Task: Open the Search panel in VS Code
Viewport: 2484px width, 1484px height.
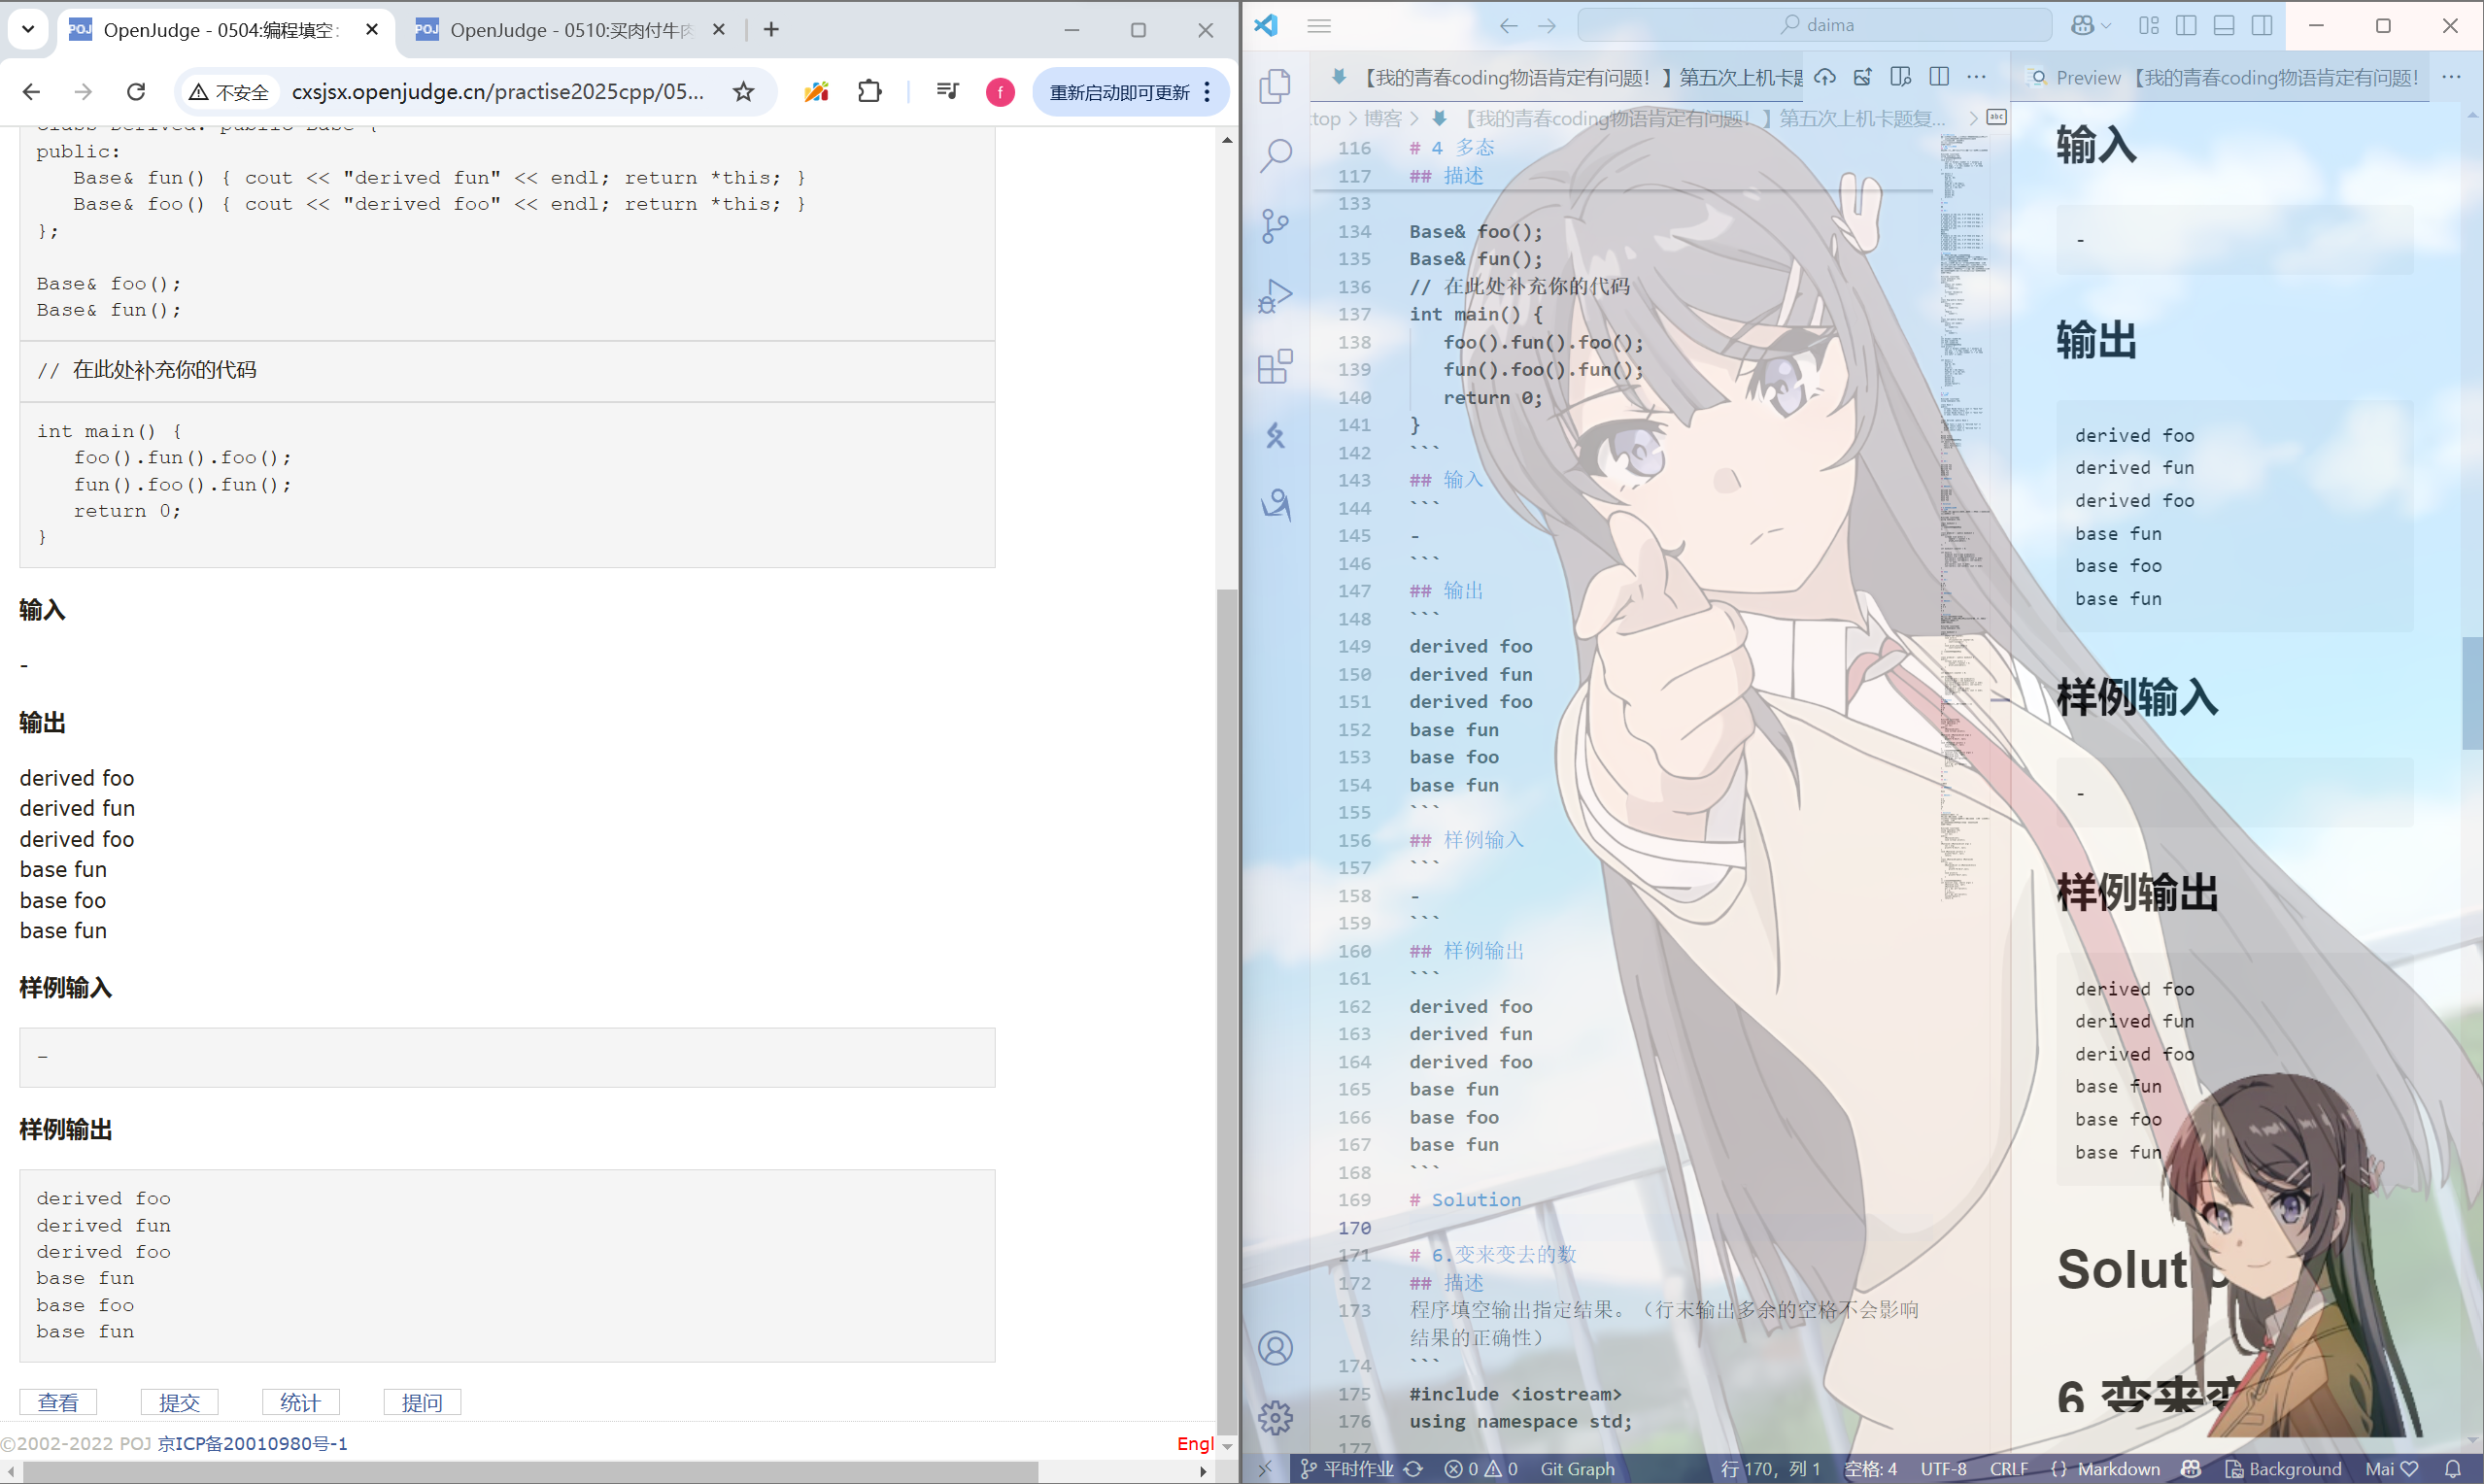Action: tap(1276, 157)
